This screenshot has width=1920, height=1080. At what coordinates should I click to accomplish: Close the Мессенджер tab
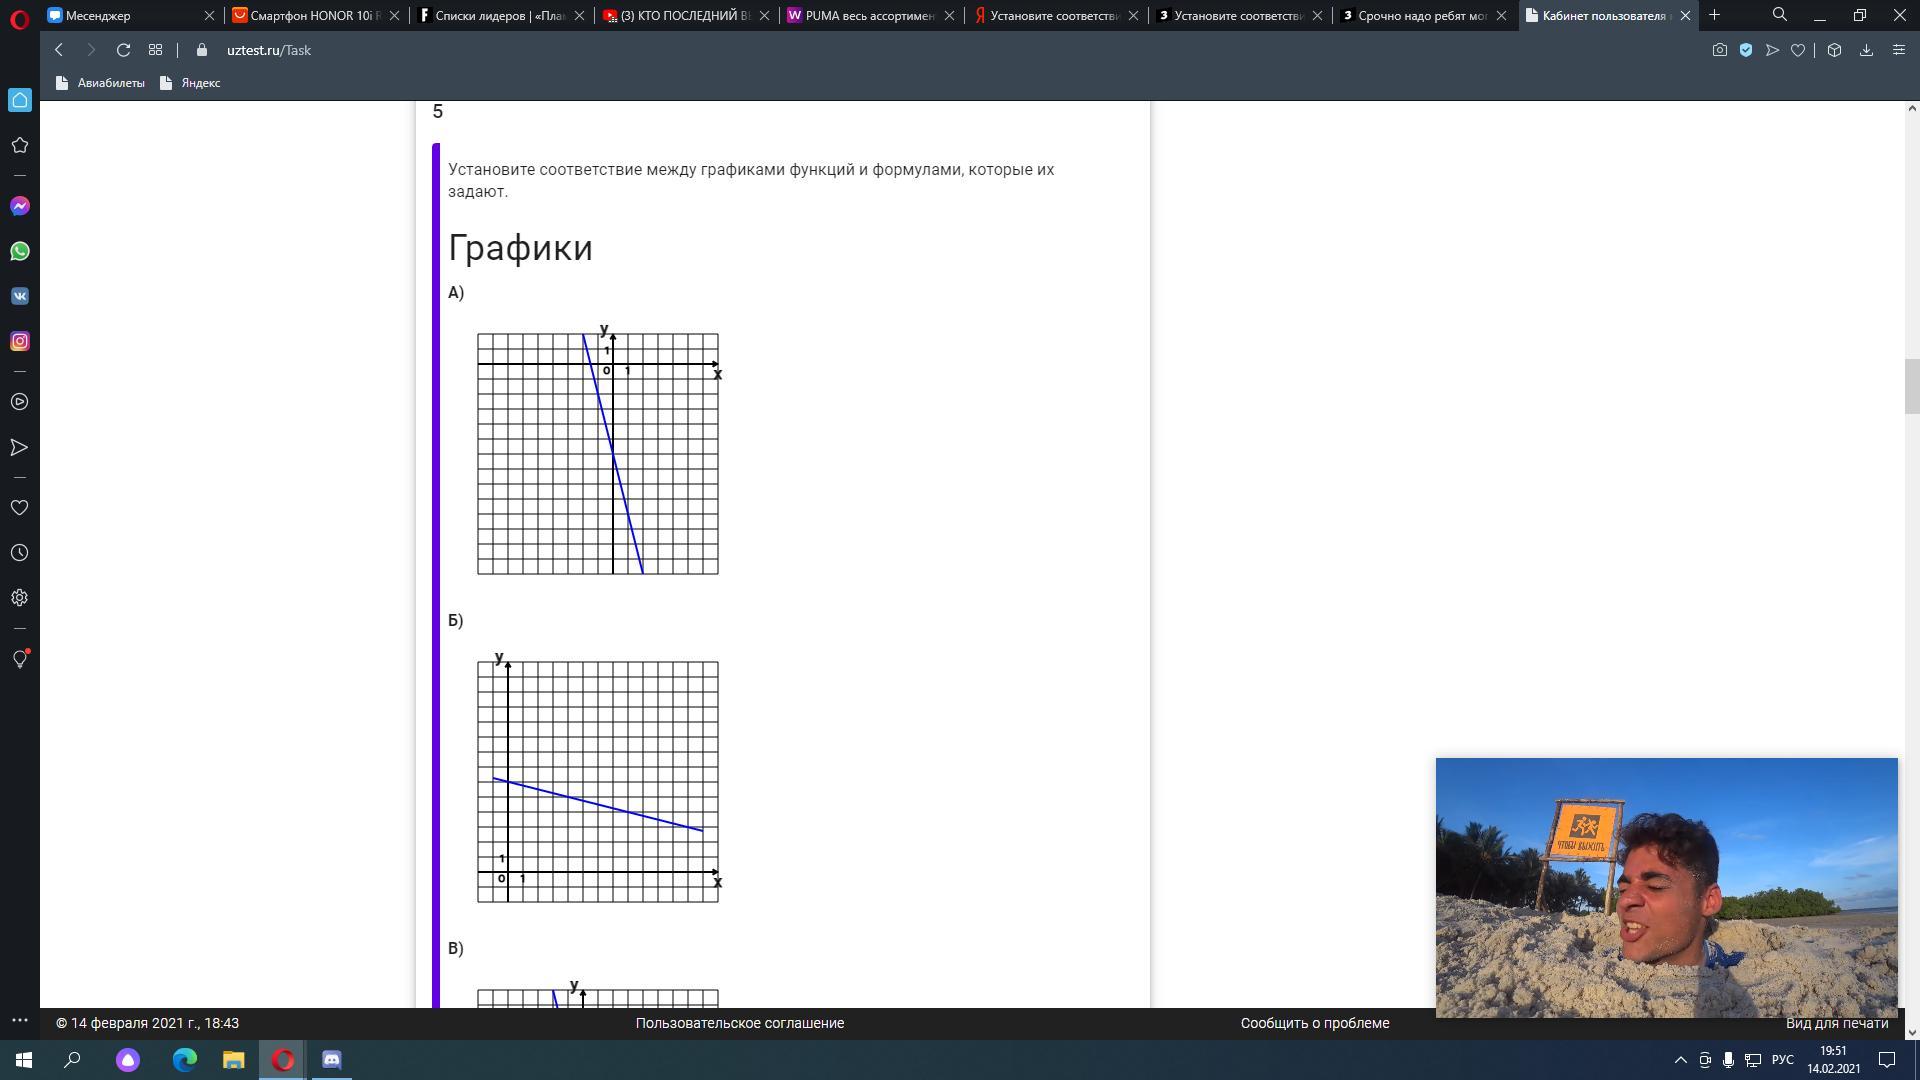(209, 16)
